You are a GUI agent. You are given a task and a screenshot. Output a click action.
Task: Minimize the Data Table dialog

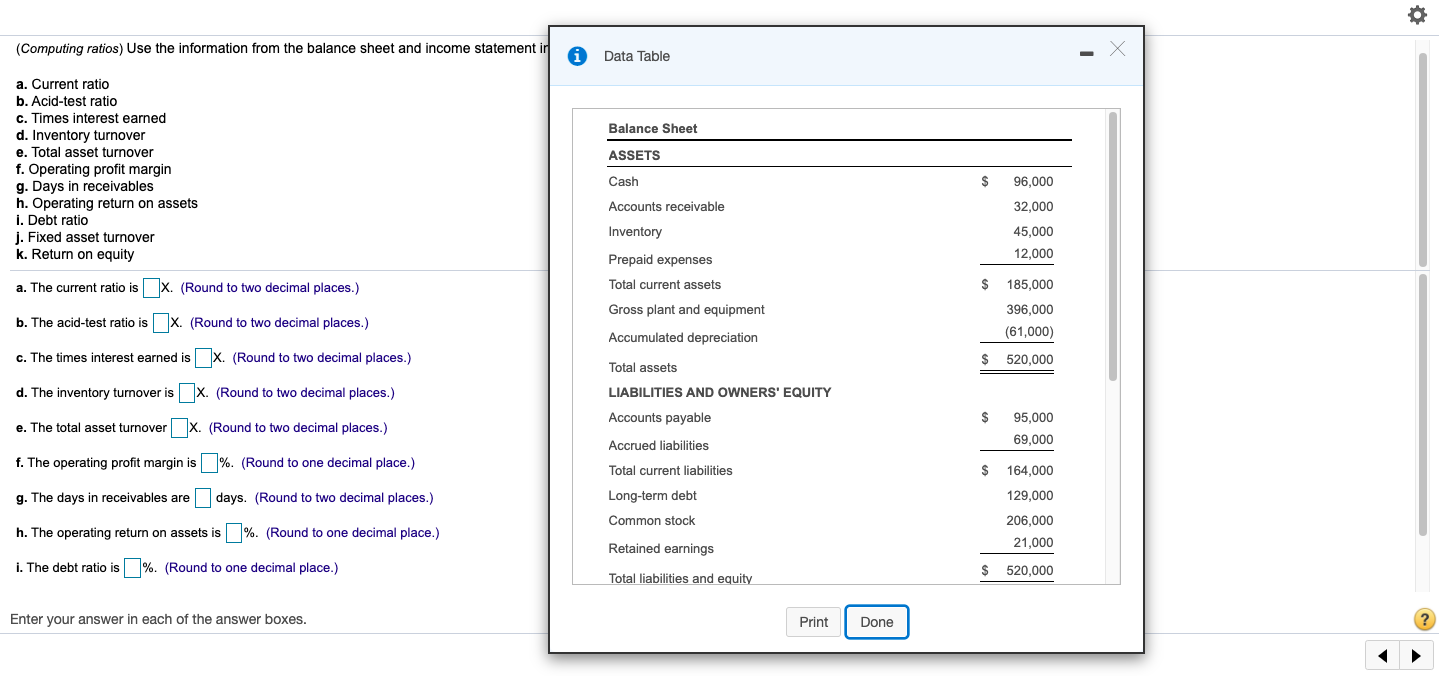(1087, 52)
